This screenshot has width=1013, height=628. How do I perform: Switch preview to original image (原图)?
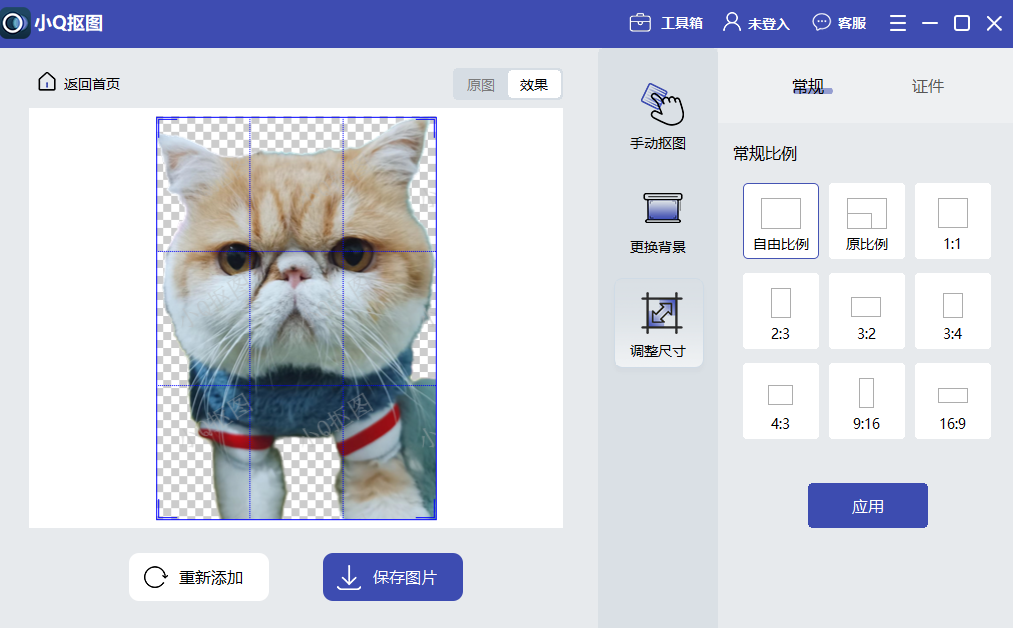coord(481,85)
